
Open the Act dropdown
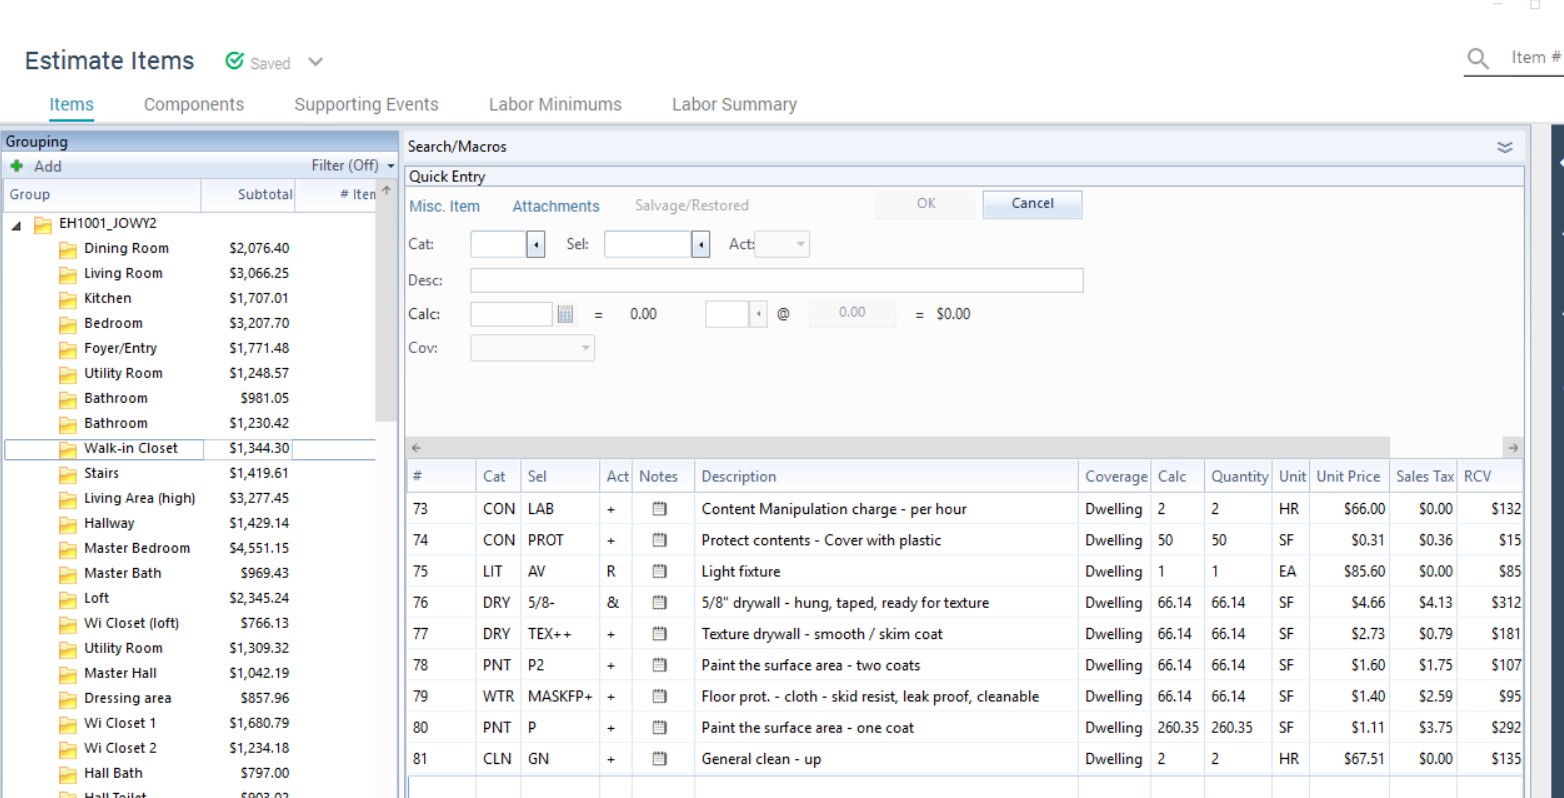(782, 244)
